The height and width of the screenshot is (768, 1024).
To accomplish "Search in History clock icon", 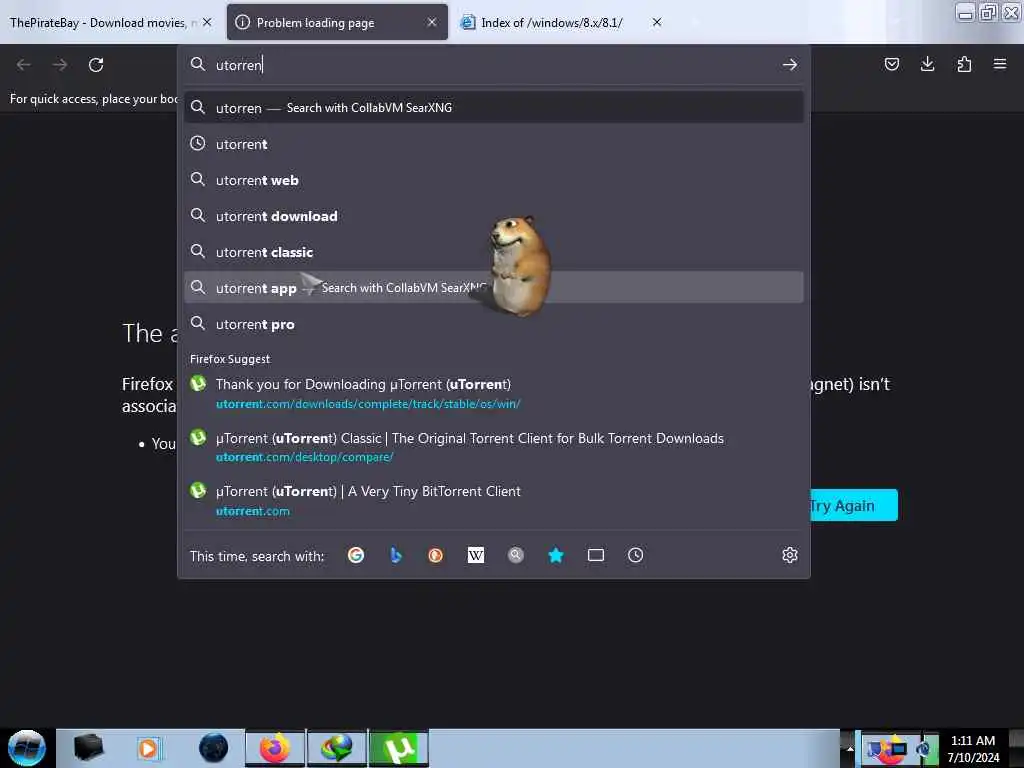I will point(635,555).
